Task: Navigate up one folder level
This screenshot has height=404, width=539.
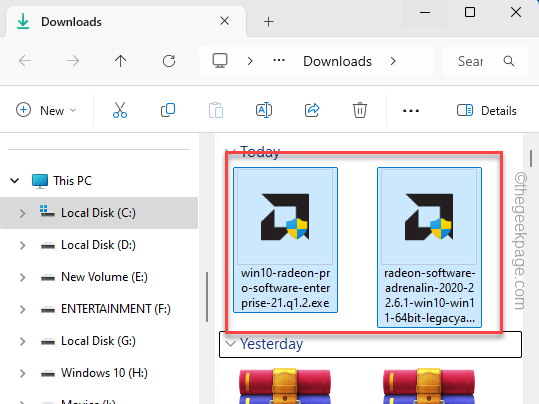Action: [x=121, y=61]
